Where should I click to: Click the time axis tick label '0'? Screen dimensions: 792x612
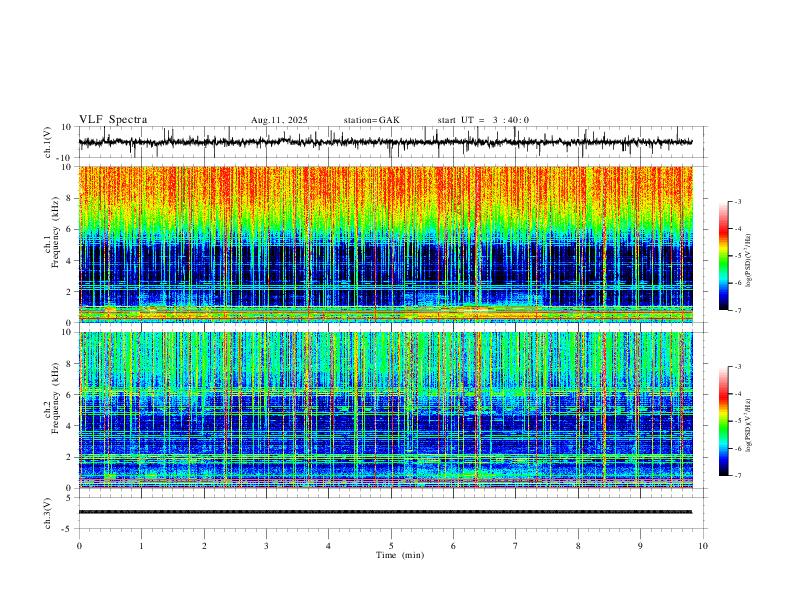pos(79,546)
